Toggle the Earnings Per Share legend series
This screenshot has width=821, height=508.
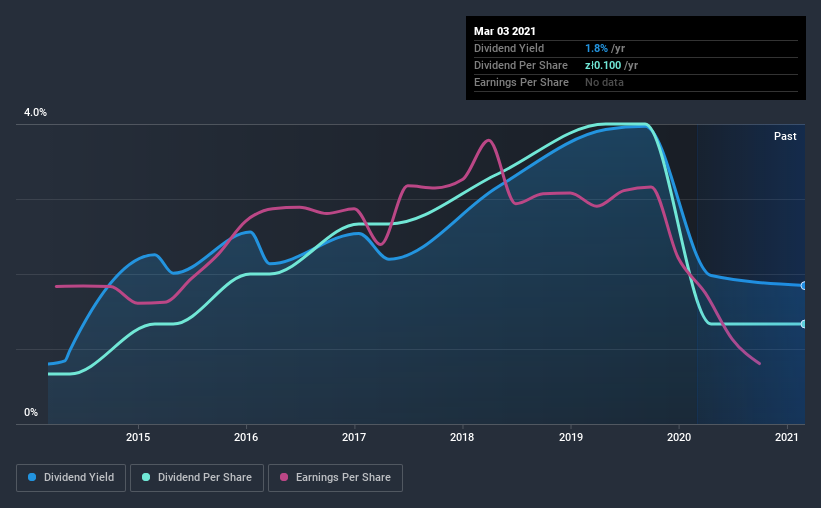335,478
